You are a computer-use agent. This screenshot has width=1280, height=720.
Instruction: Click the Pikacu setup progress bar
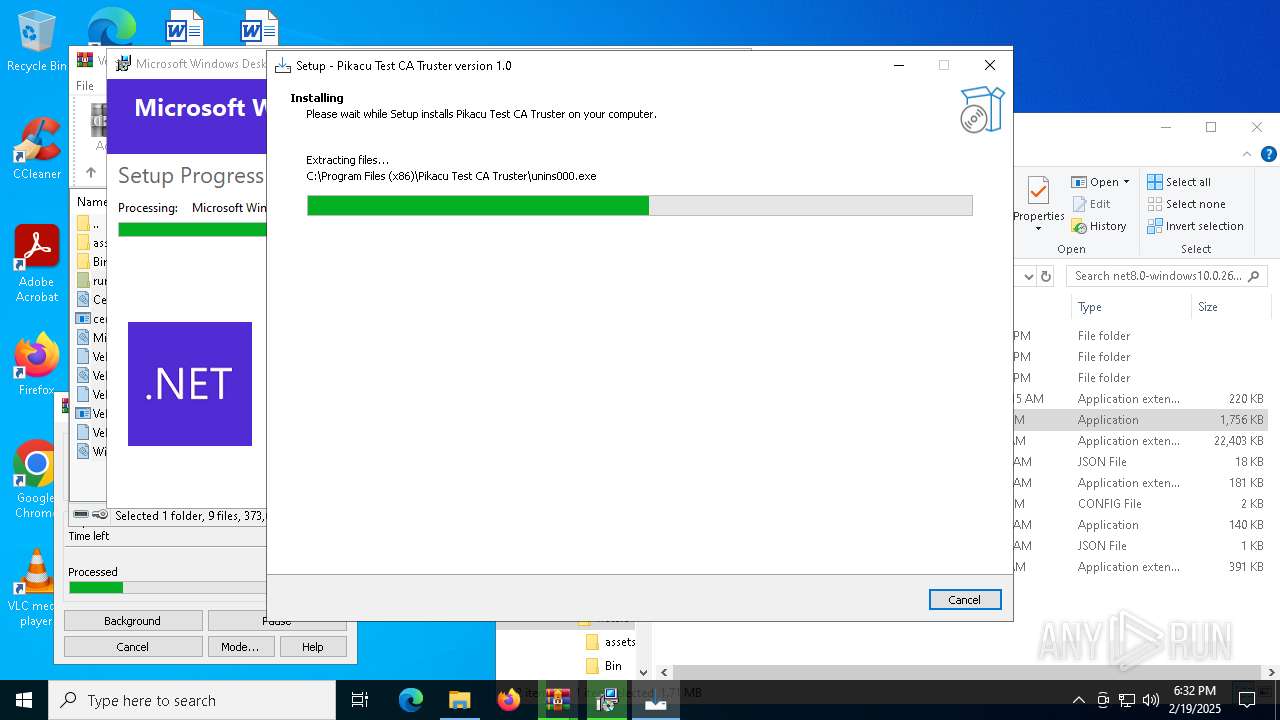[640, 205]
